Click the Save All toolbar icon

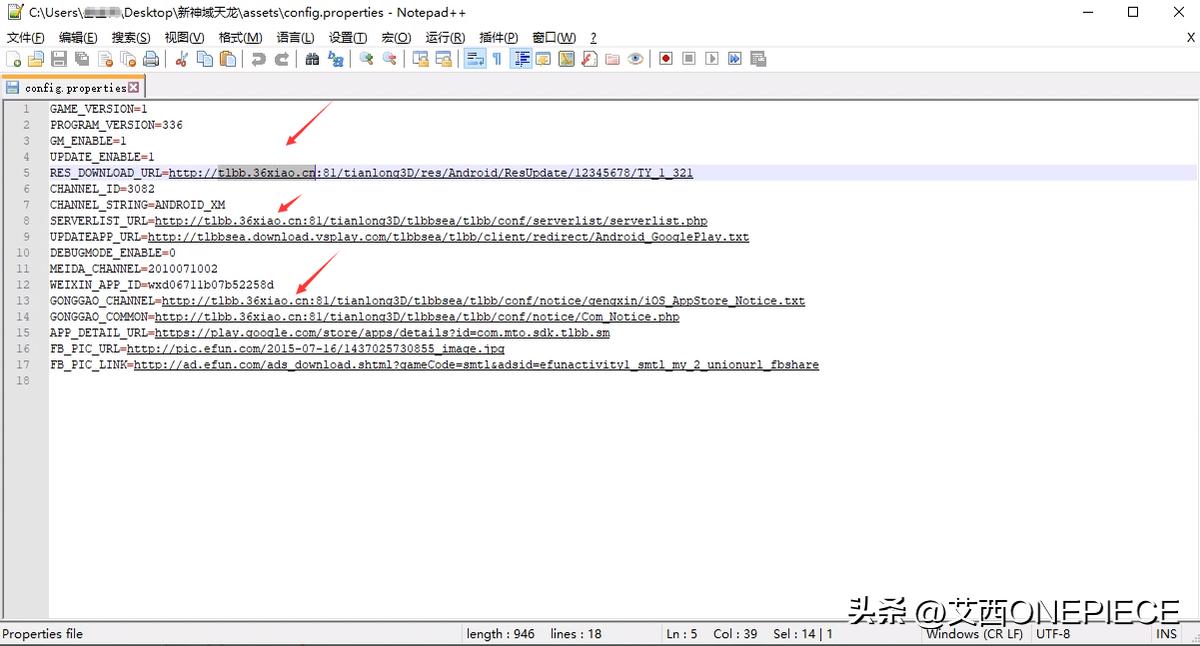coord(82,59)
